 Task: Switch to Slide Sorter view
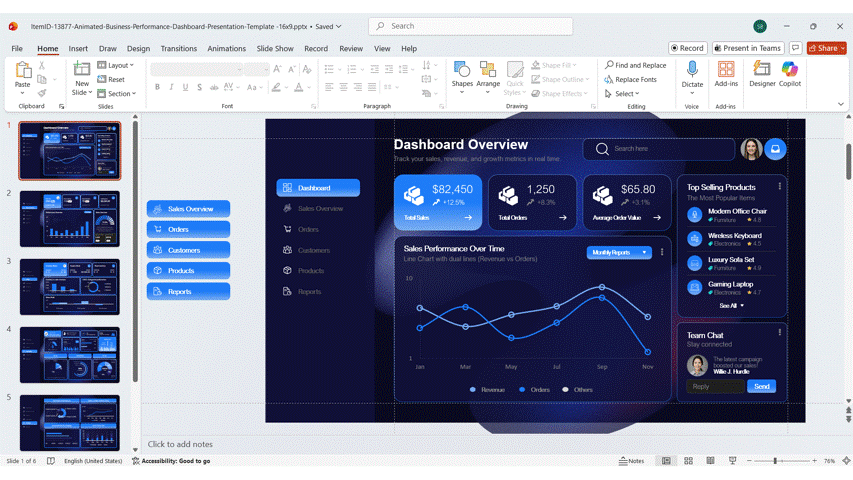tap(688, 461)
